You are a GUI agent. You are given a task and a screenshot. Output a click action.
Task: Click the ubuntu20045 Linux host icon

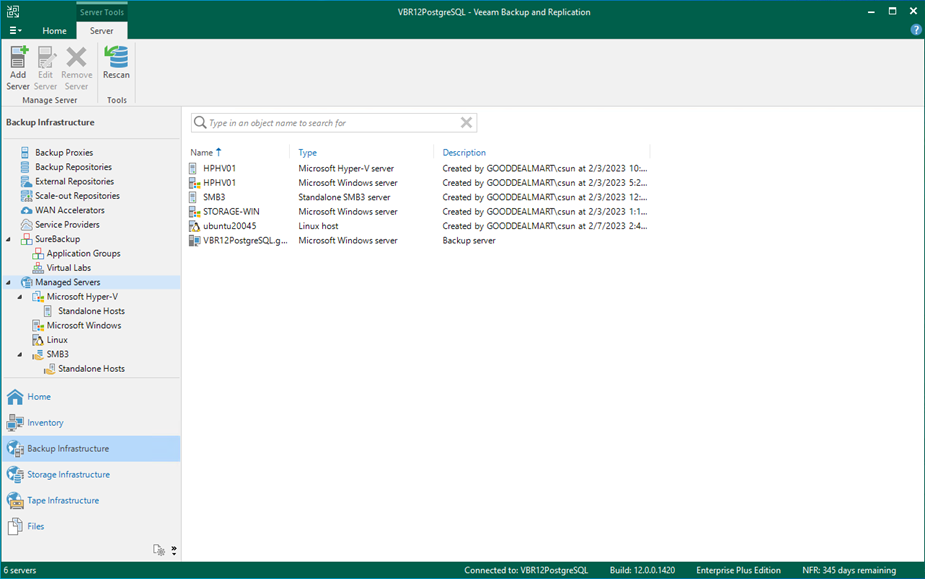pyautogui.click(x=194, y=226)
